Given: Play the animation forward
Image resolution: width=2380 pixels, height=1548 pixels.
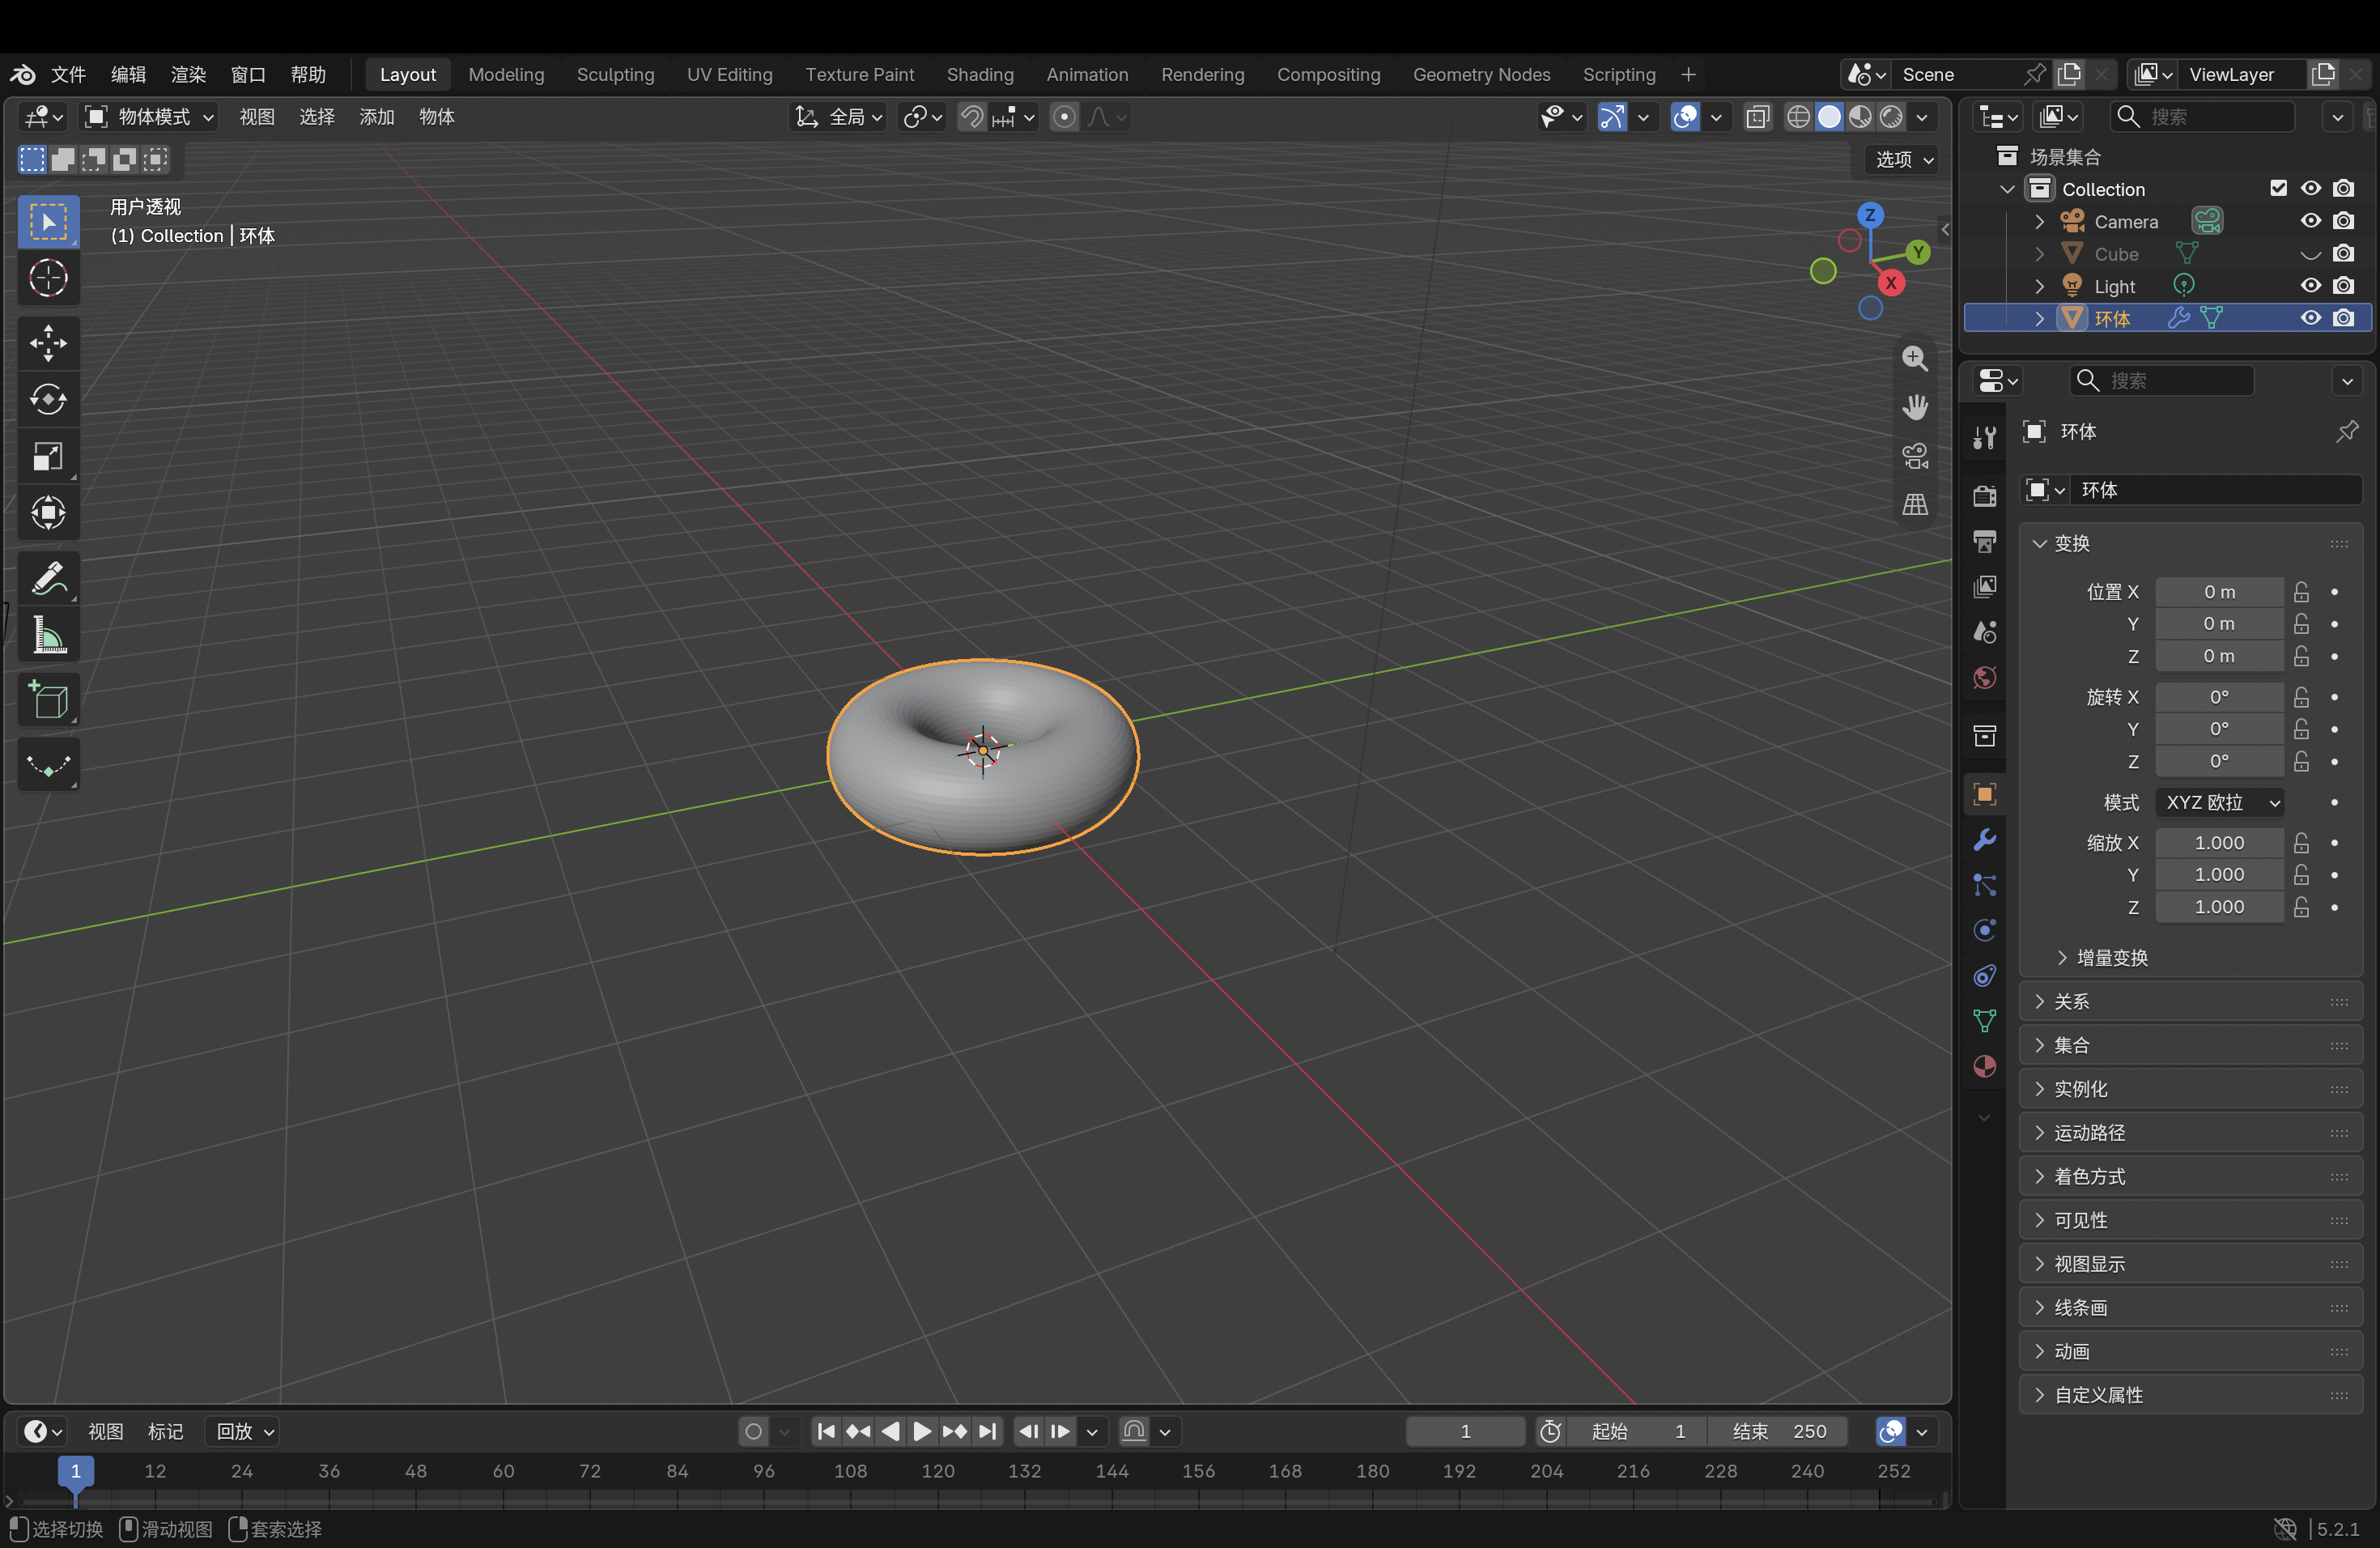Looking at the screenshot, I should (922, 1431).
